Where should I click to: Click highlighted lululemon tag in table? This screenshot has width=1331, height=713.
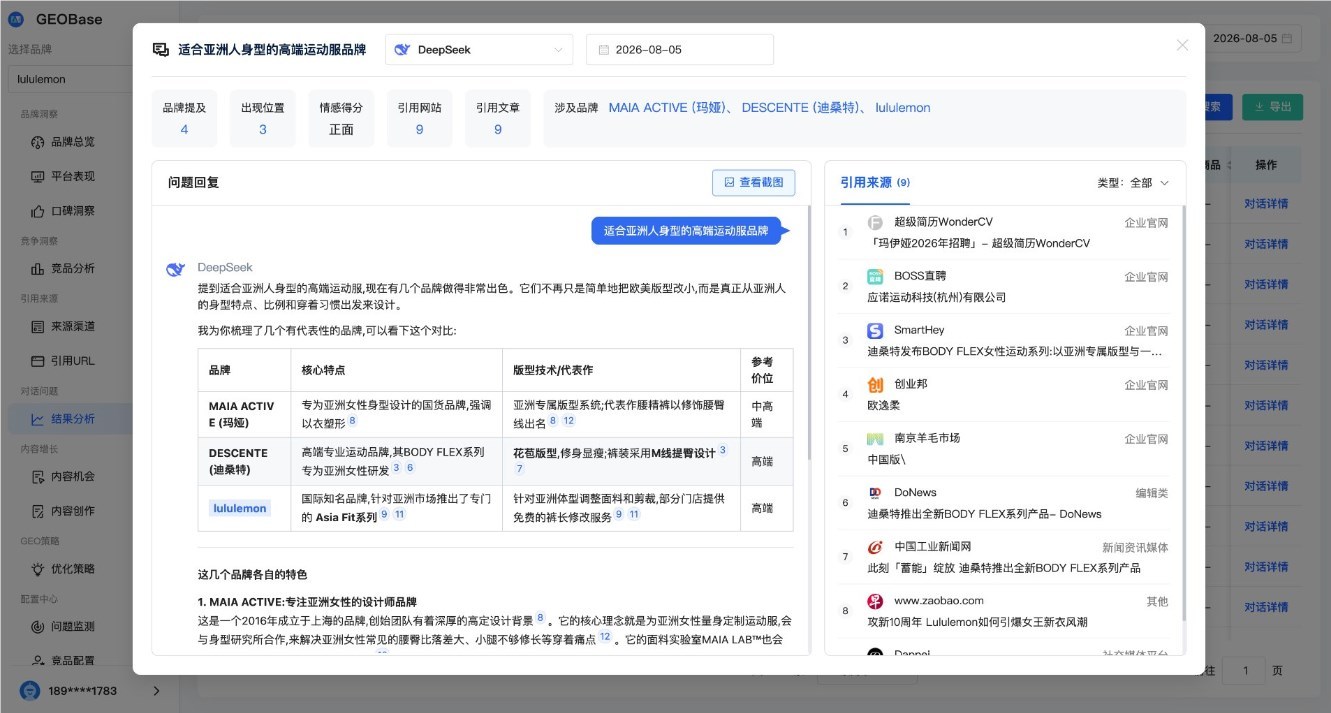240,508
